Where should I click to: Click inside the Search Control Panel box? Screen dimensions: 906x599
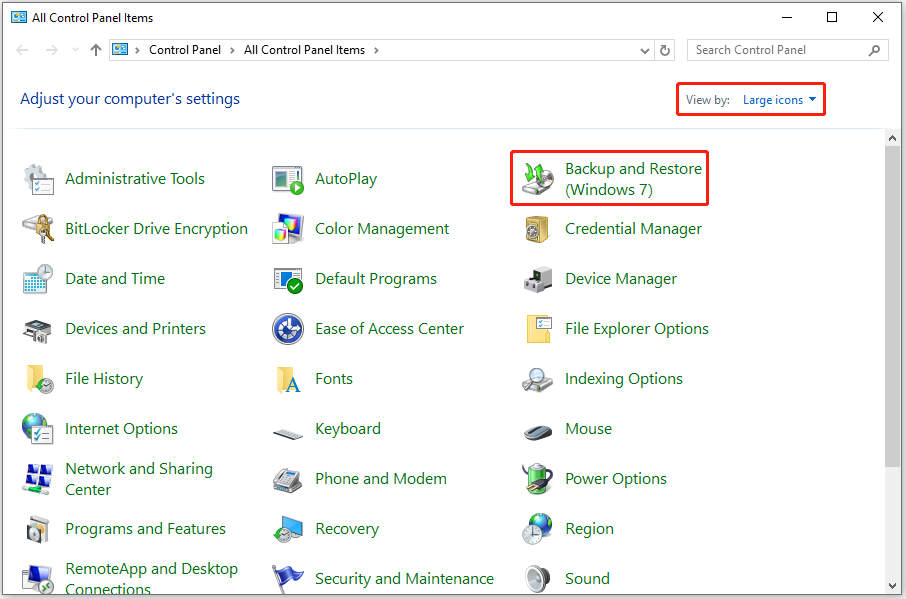point(780,49)
